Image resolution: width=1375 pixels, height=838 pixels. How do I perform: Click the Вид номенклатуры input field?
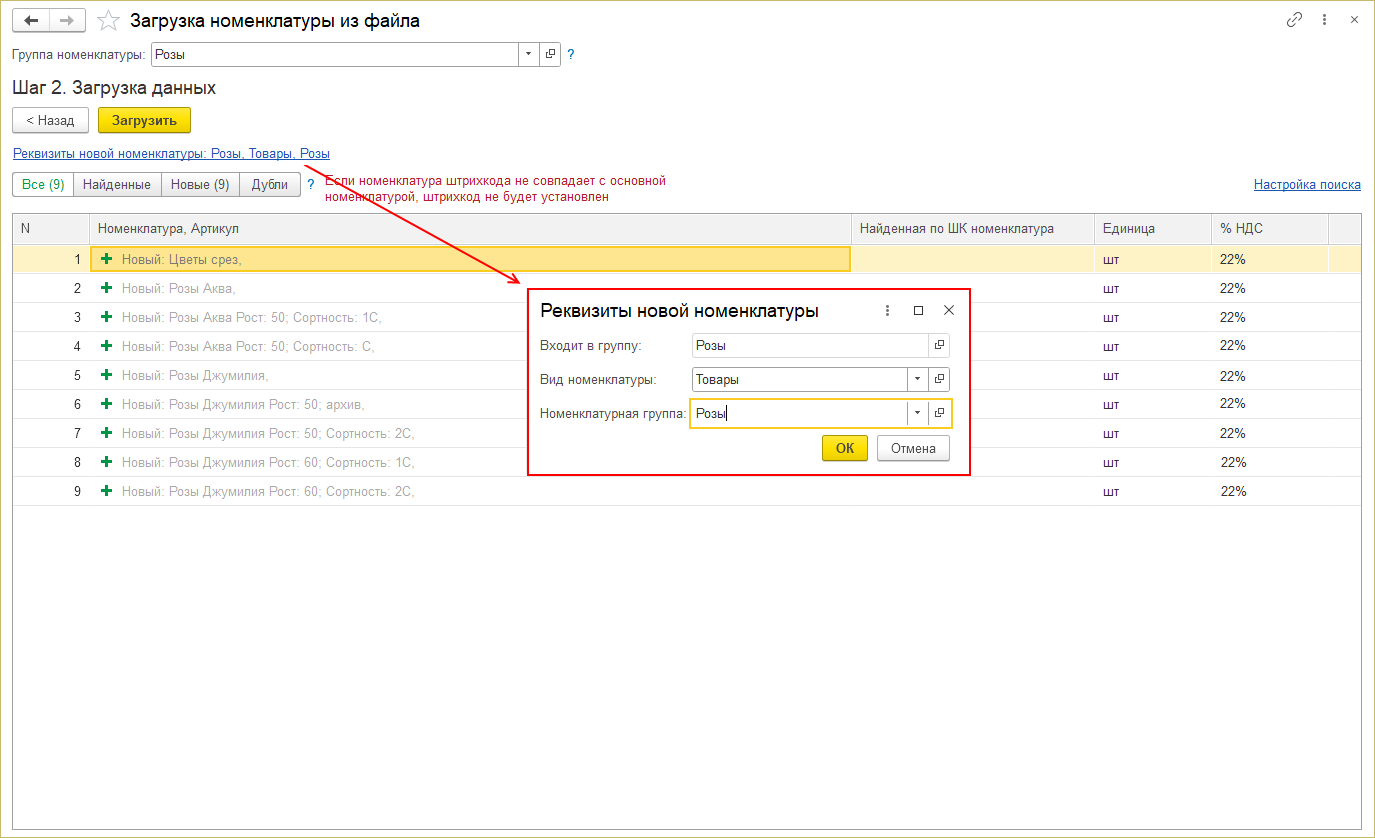pos(799,379)
